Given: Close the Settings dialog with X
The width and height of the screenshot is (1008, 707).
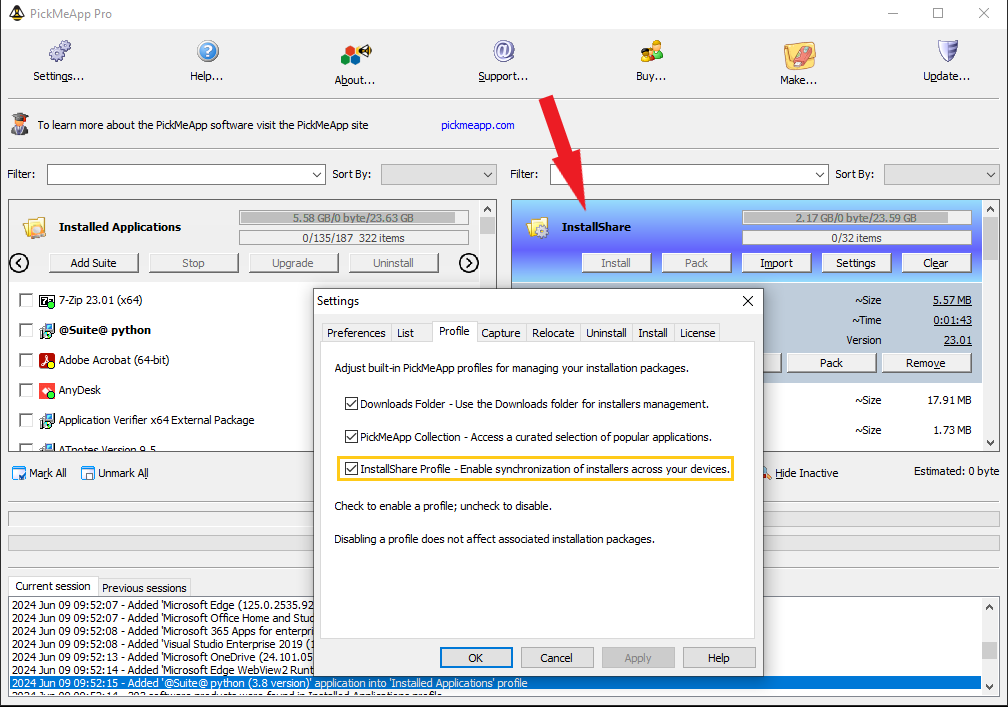Looking at the screenshot, I should click(748, 301).
